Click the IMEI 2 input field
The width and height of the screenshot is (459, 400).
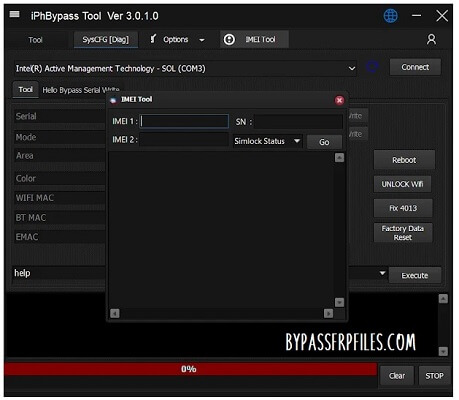point(184,140)
